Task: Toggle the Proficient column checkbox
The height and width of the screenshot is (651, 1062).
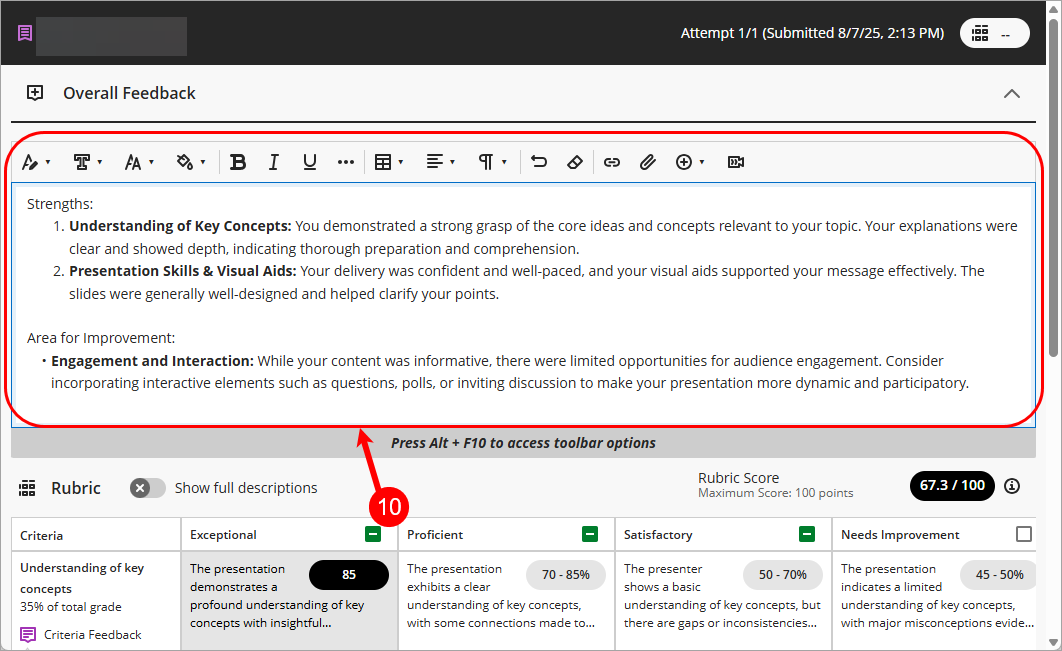Action: click(590, 534)
